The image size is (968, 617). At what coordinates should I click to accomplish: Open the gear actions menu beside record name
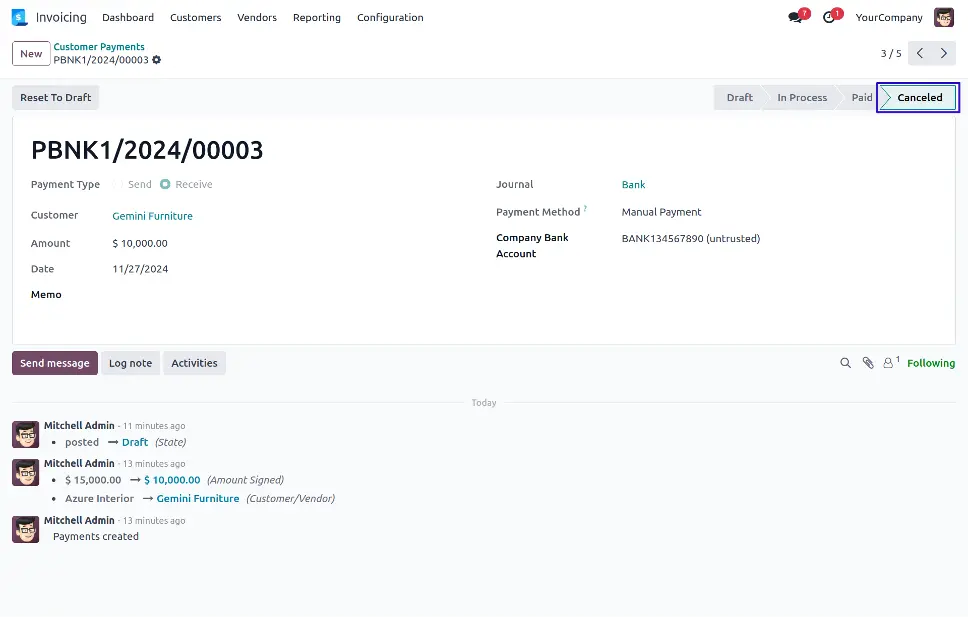coord(157,60)
